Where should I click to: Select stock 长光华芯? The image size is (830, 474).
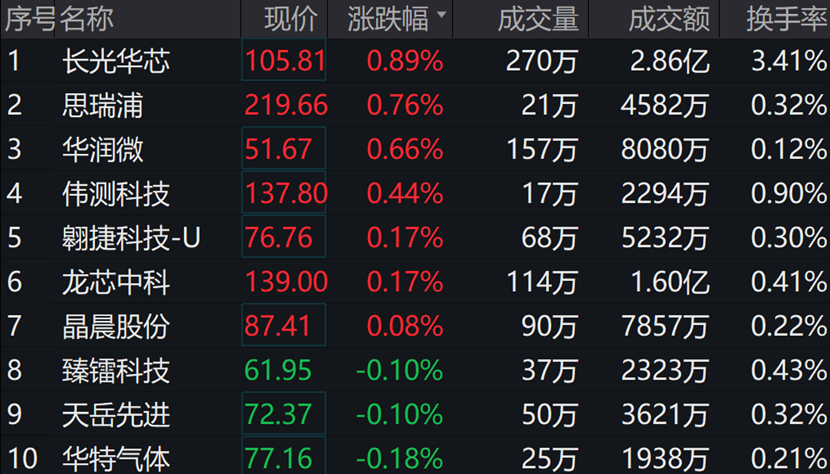tap(116, 61)
